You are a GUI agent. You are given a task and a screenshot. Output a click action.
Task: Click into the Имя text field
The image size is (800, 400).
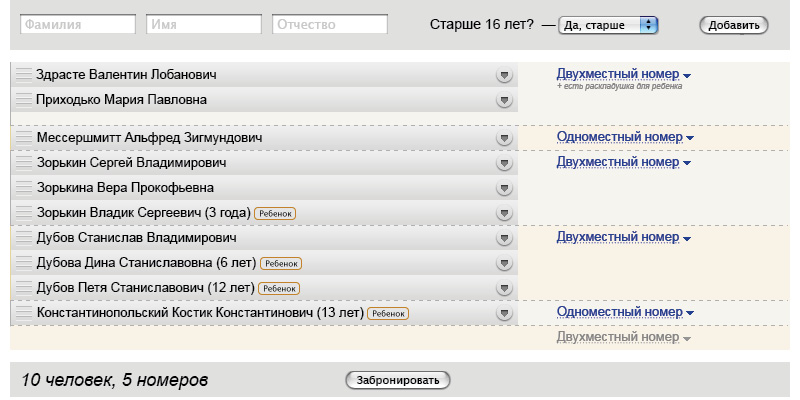(204, 25)
